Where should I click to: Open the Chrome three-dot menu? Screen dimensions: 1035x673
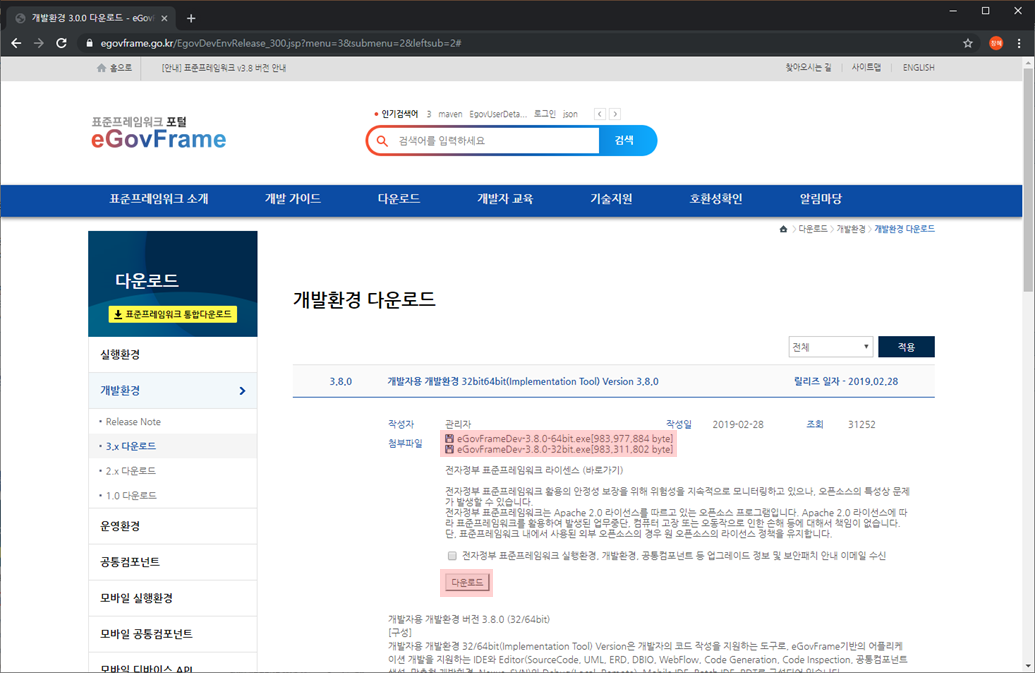(1019, 44)
